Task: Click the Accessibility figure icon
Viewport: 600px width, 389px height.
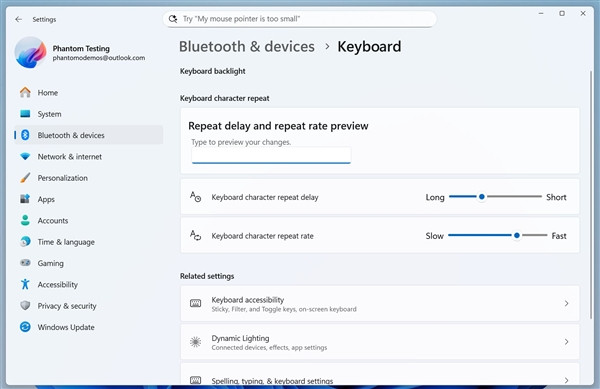Action: point(25,284)
